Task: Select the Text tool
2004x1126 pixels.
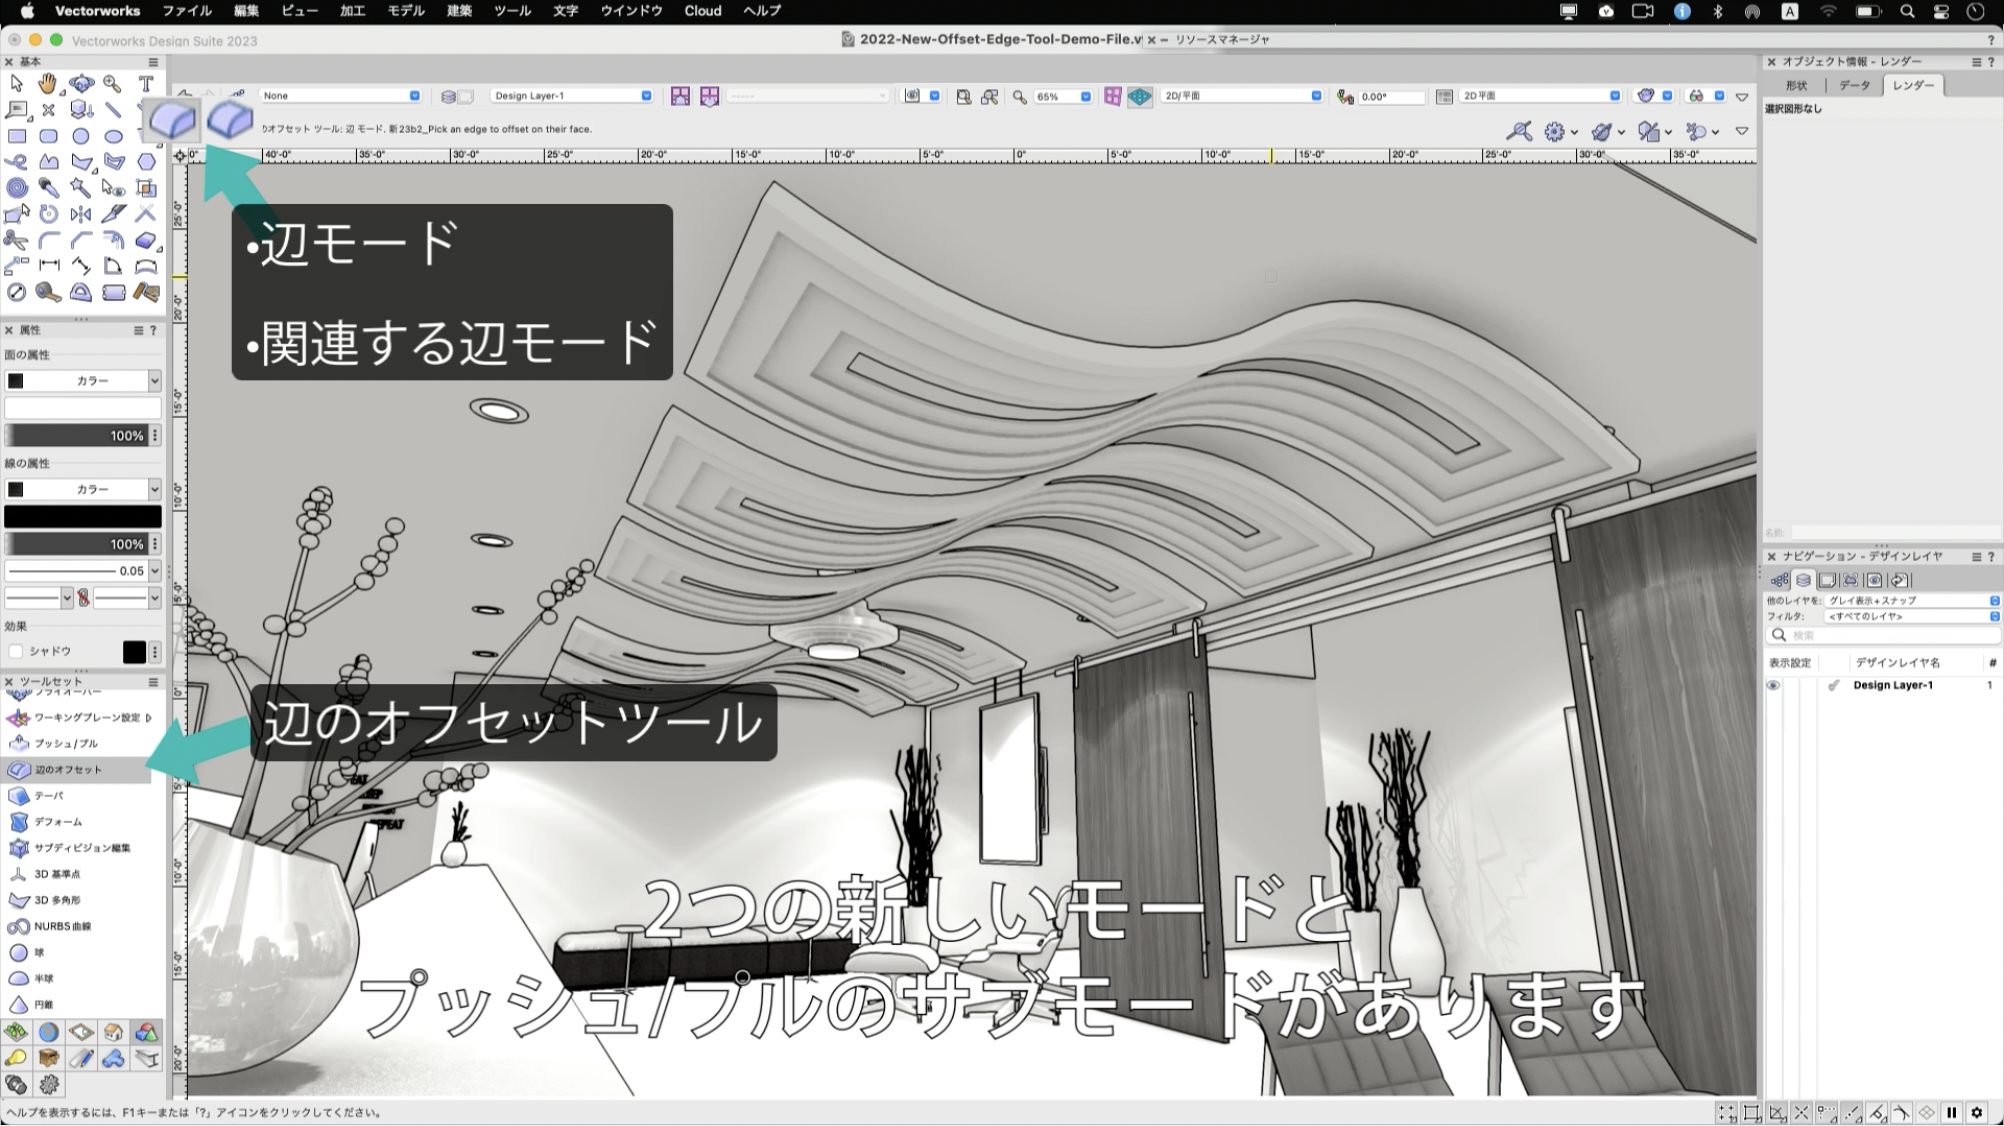Action: point(146,84)
